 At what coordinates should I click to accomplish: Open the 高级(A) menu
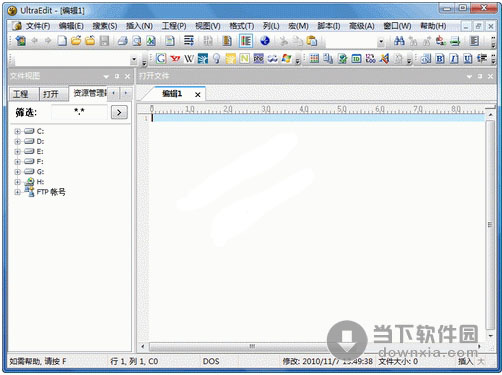point(362,26)
